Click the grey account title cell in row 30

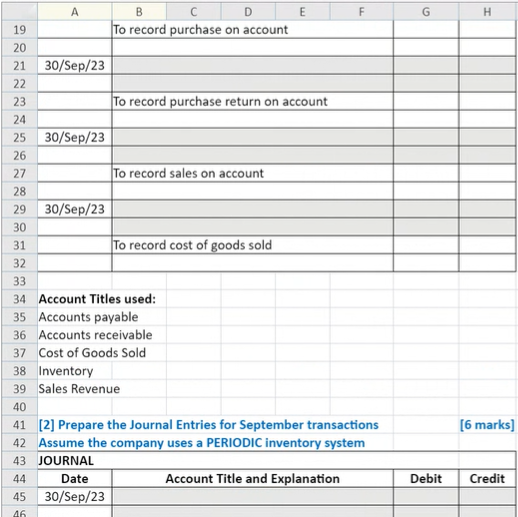(252, 227)
